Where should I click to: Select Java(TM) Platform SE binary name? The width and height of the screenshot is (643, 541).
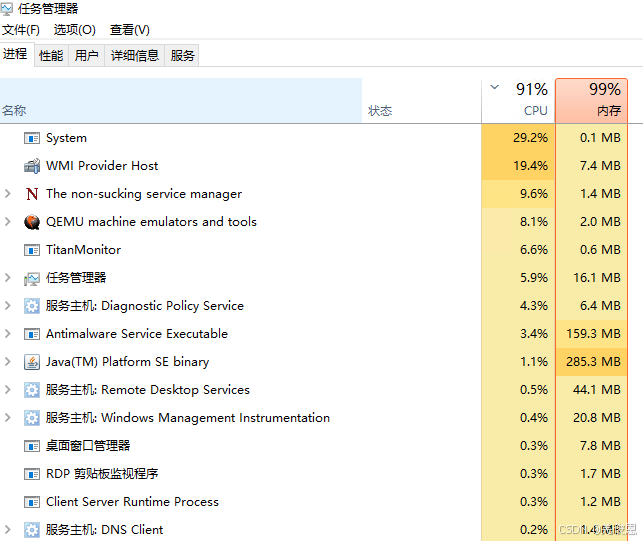click(128, 362)
